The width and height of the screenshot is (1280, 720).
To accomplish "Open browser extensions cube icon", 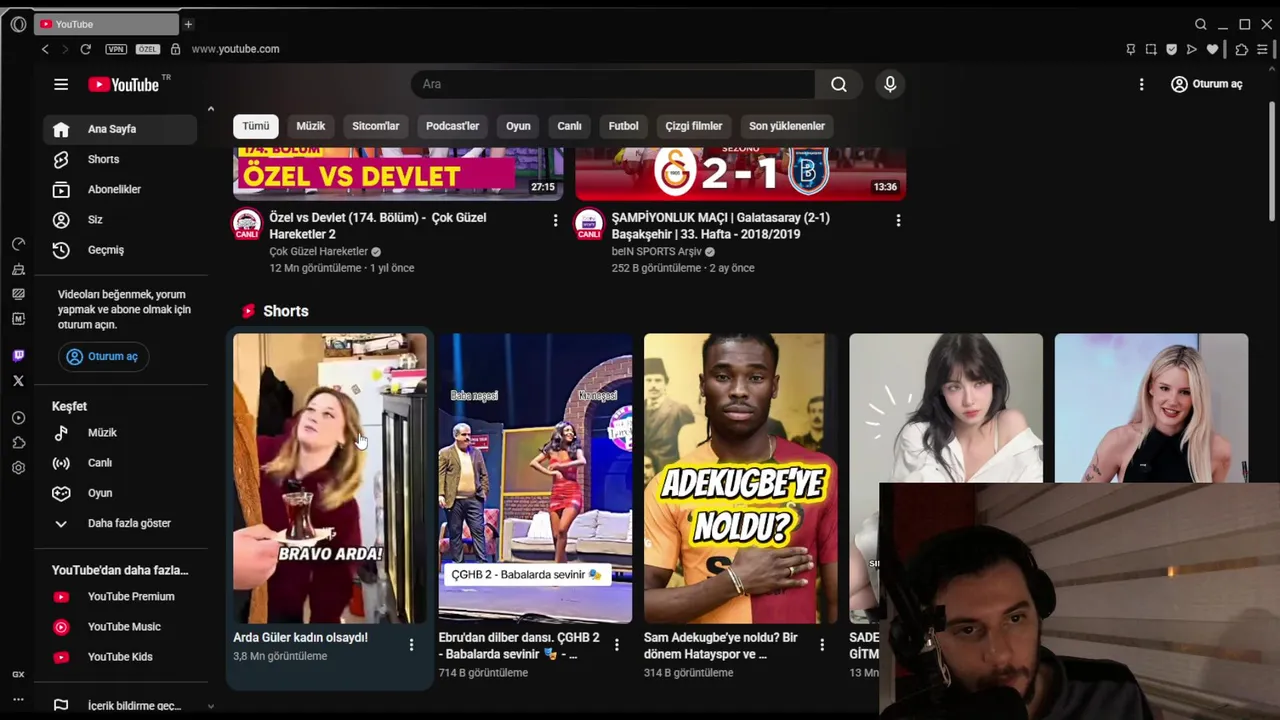I will 1242,49.
